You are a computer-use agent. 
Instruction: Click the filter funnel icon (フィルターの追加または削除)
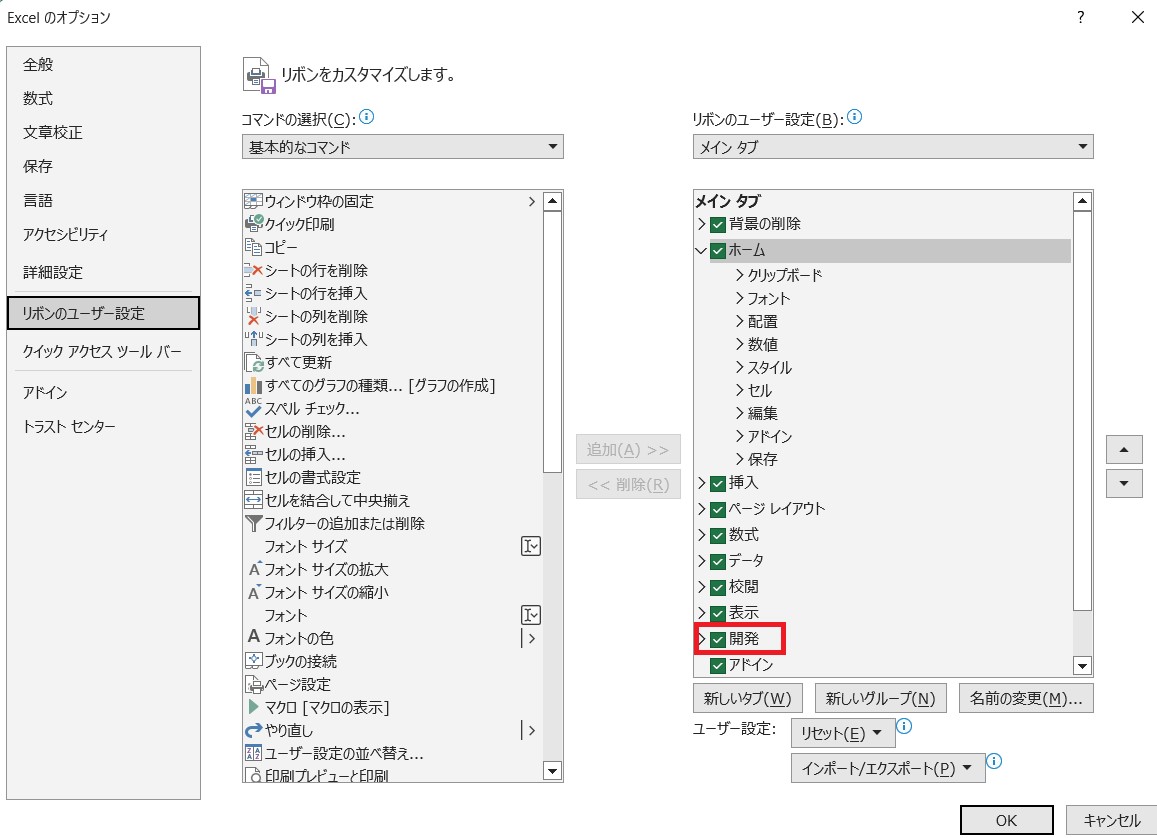253,523
